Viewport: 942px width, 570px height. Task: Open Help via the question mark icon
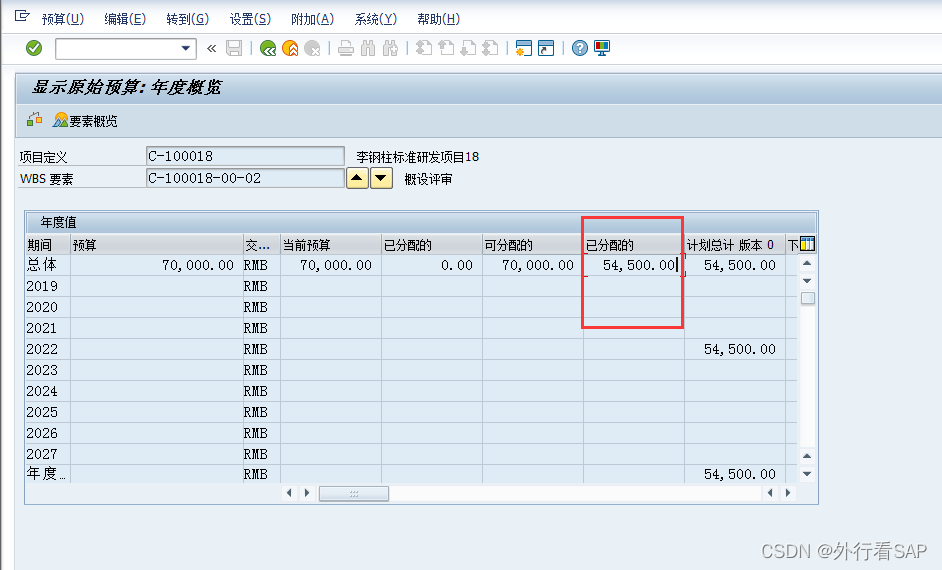click(580, 48)
